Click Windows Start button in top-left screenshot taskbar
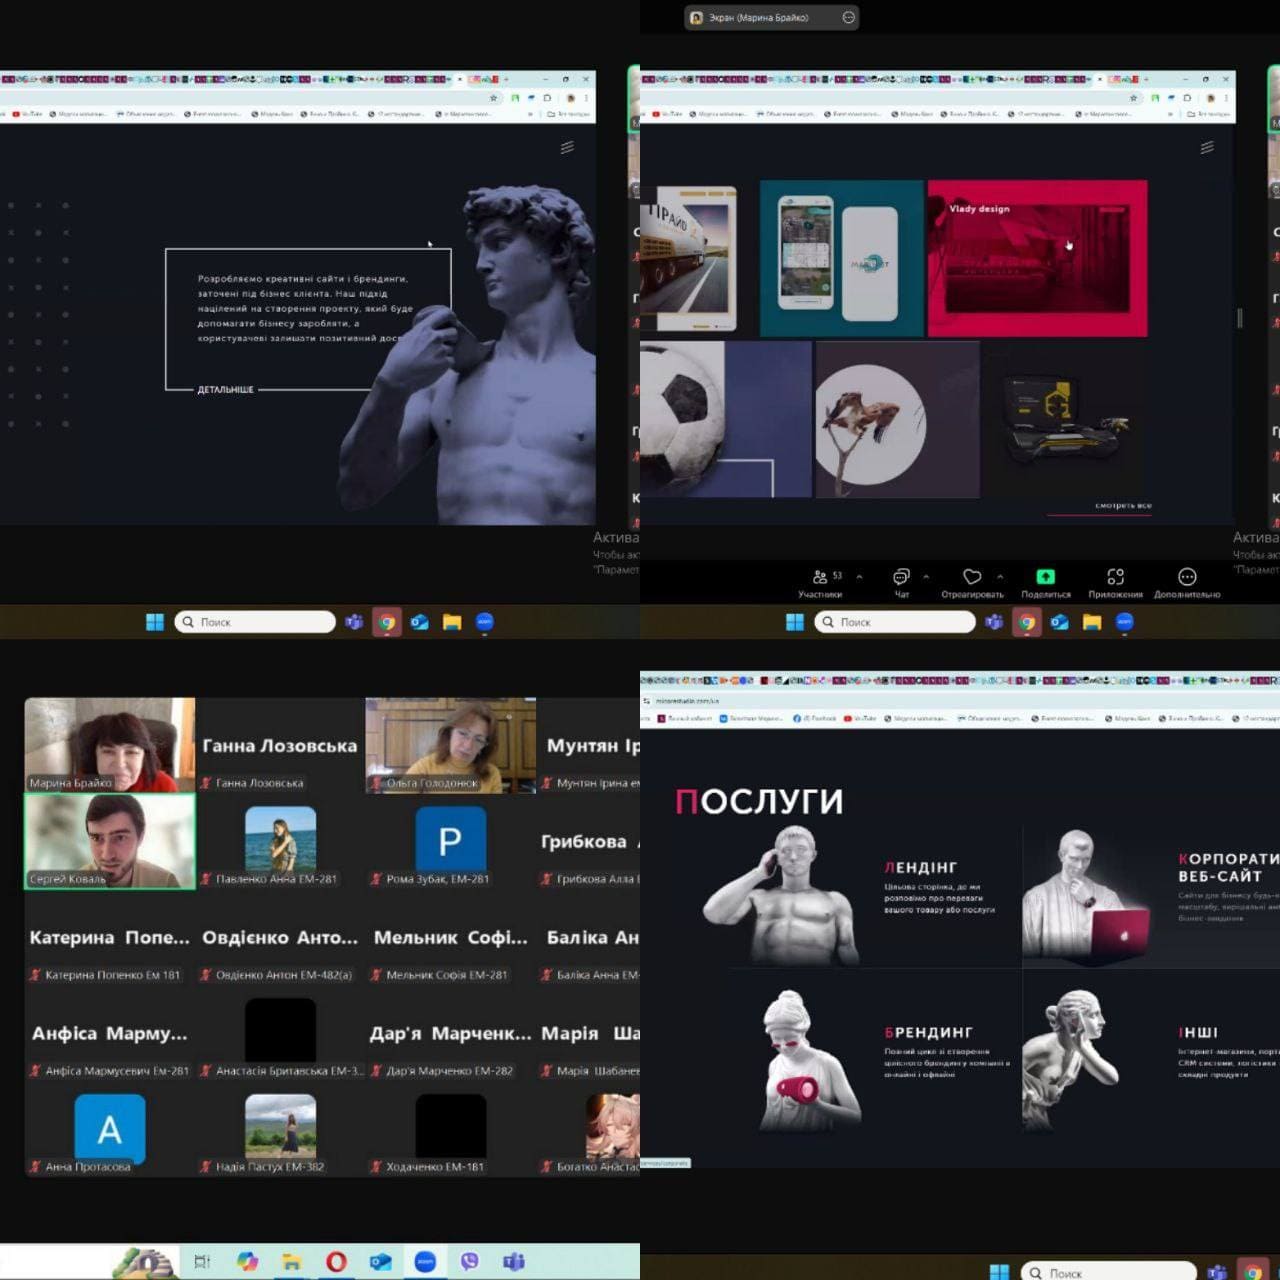The height and width of the screenshot is (1280, 1280). click(155, 622)
